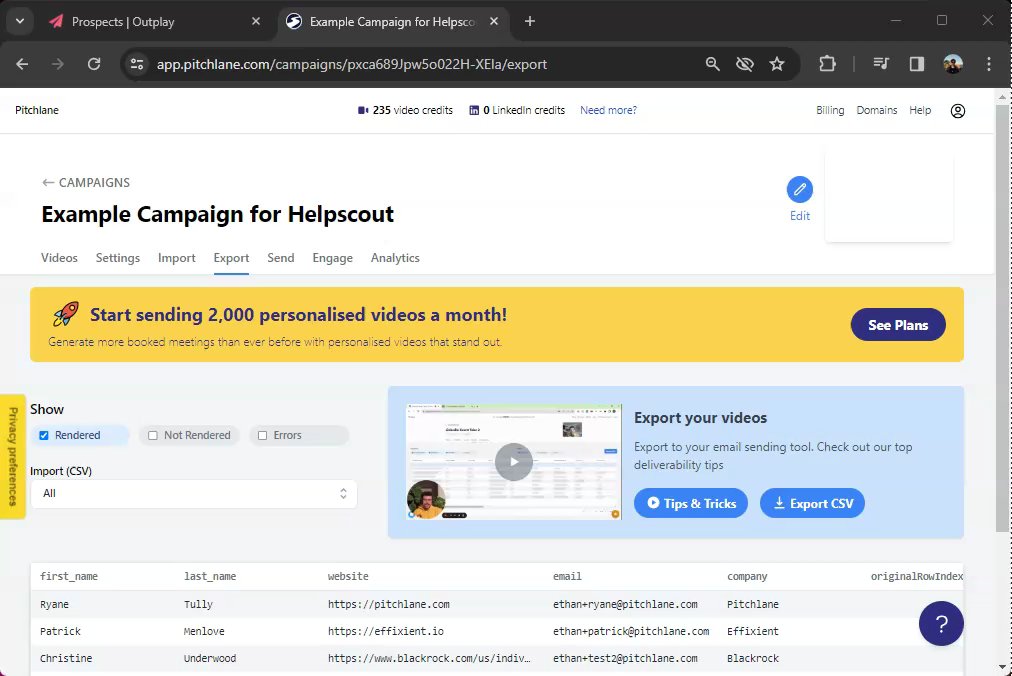
Task: Click the See Plans button
Action: click(898, 325)
